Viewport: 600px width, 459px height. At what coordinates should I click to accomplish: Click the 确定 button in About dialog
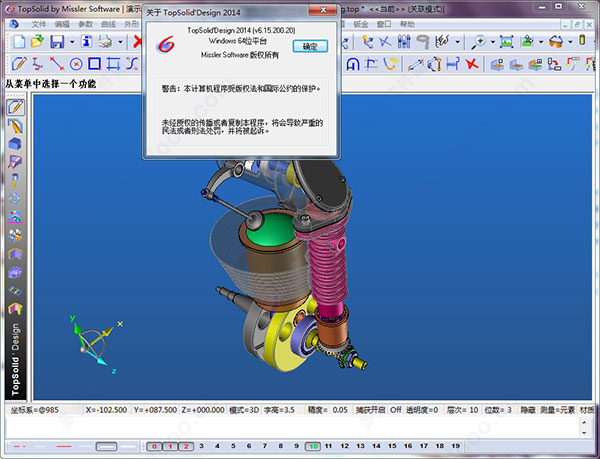[310, 46]
